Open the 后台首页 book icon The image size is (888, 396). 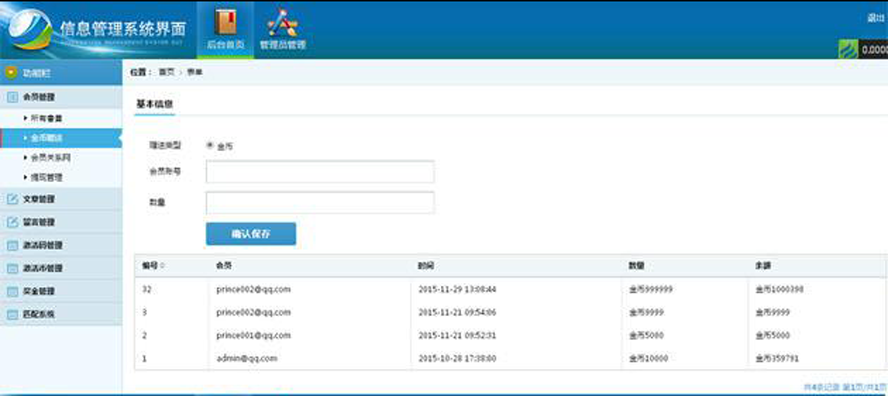[225, 22]
